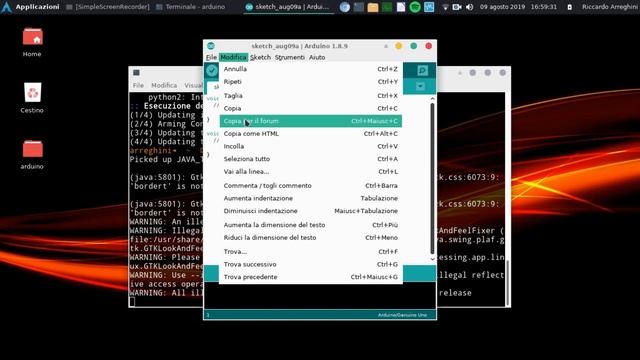Choose Seleziona tutto
This screenshot has height=360, width=640.
coord(311,159)
